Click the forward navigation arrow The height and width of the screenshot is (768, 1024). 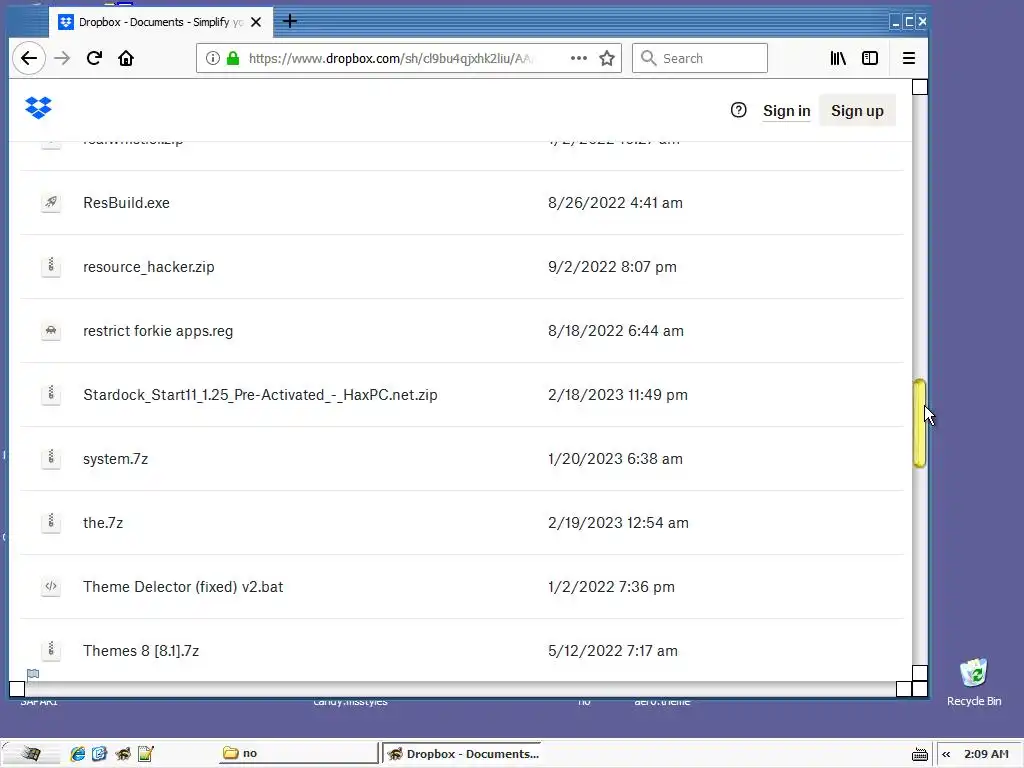(62, 58)
